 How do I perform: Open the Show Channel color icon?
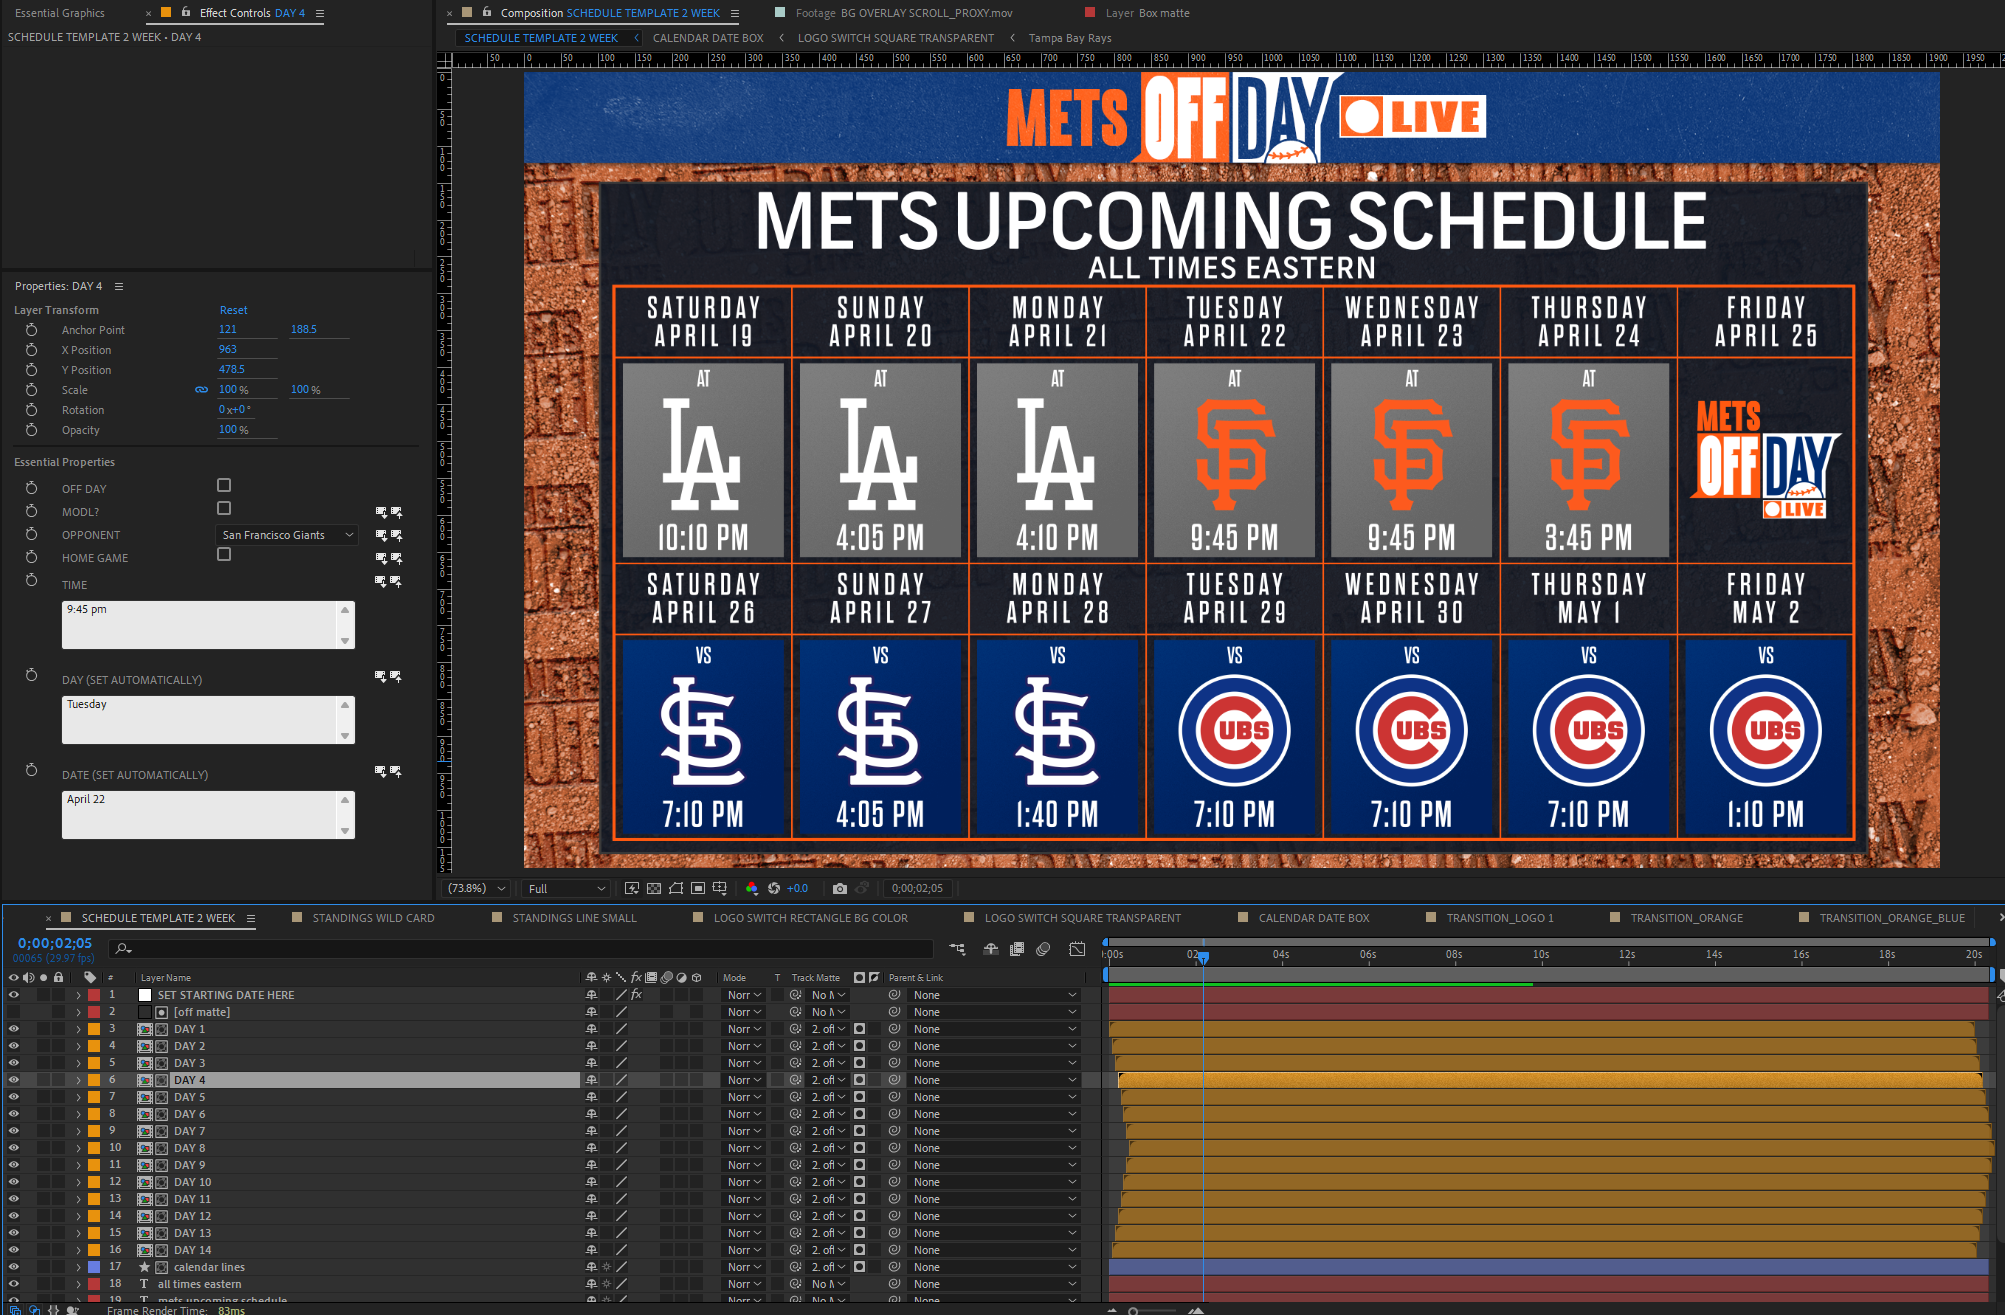coord(752,888)
